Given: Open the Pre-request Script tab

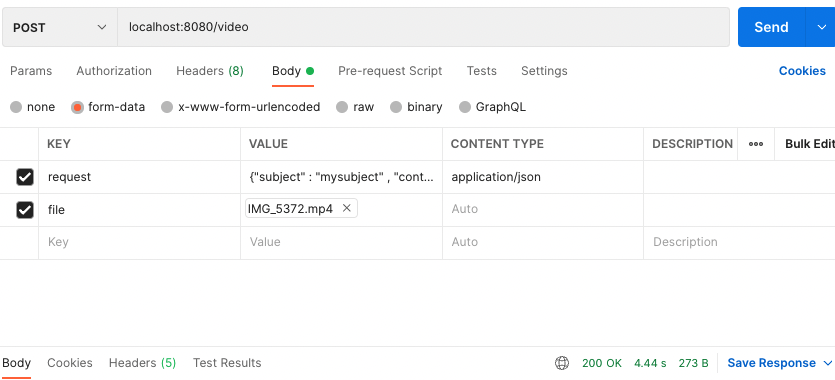Looking at the screenshot, I should pyautogui.click(x=390, y=71).
